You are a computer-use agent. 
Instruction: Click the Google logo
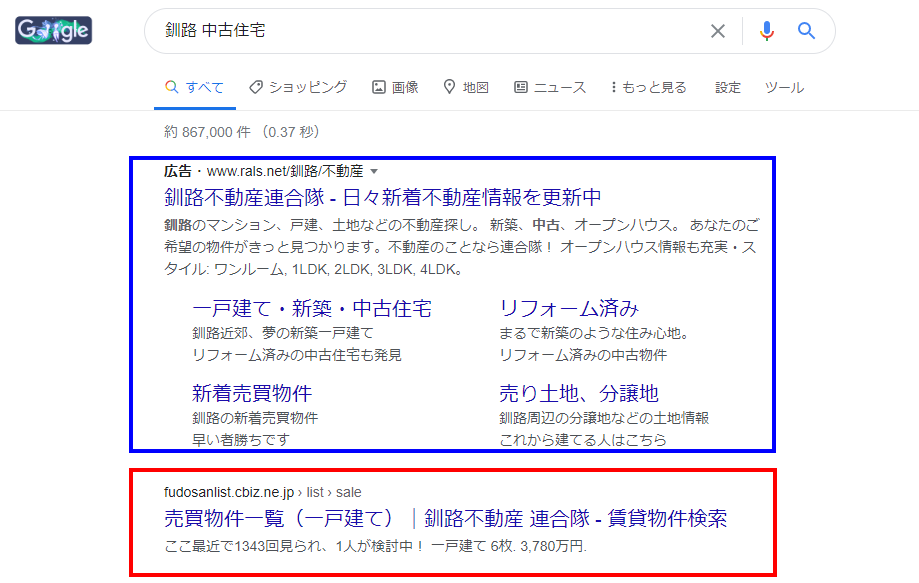(x=54, y=31)
